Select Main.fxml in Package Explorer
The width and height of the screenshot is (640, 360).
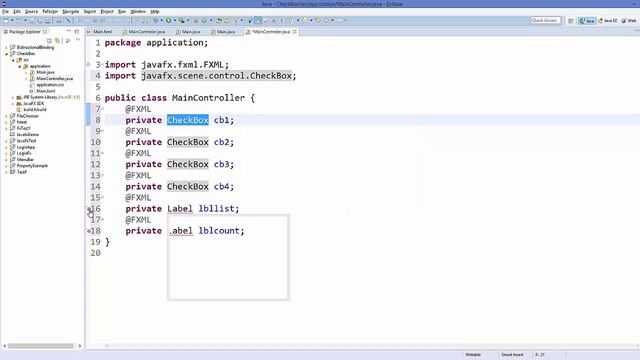coord(46,91)
